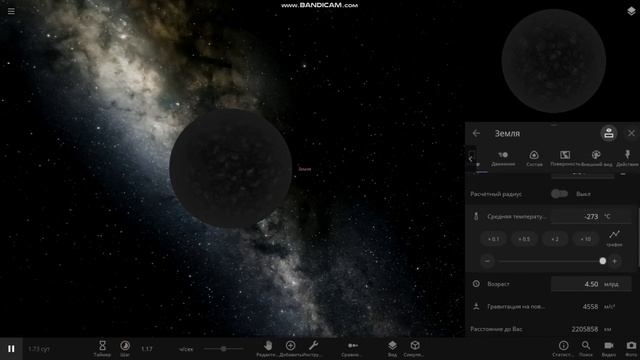The height and width of the screenshot is (360, 640).
Task: Toggle the Расчётный радиус switch
Action: (x=559, y=194)
